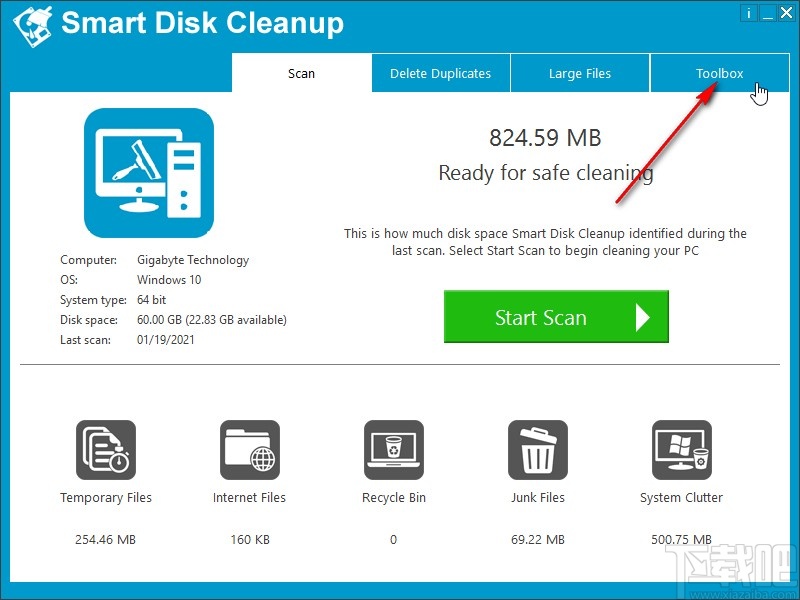Click the 824.59 MB total size text
The width and height of the screenshot is (800, 600).
pyautogui.click(x=545, y=138)
